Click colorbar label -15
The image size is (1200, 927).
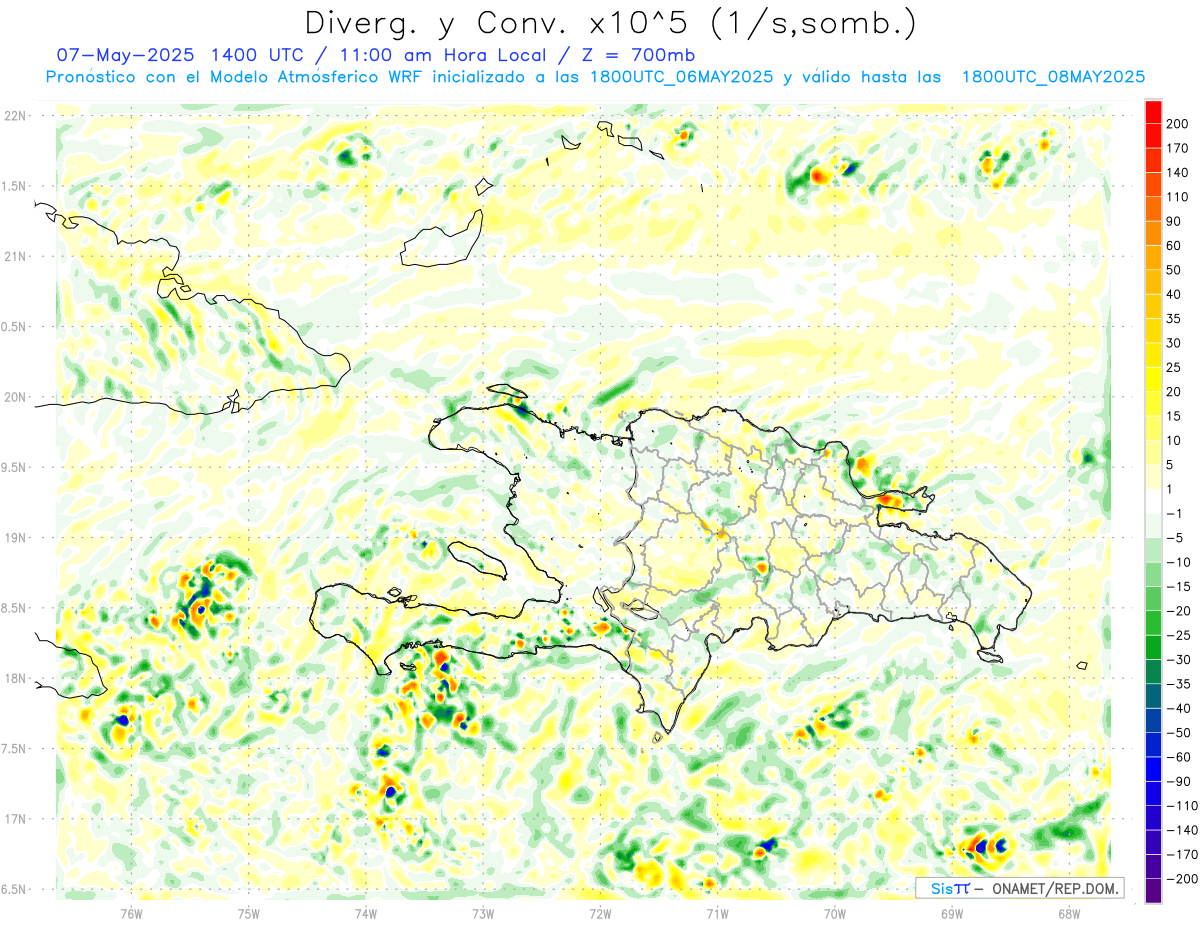pyautogui.click(x=1178, y=586)
